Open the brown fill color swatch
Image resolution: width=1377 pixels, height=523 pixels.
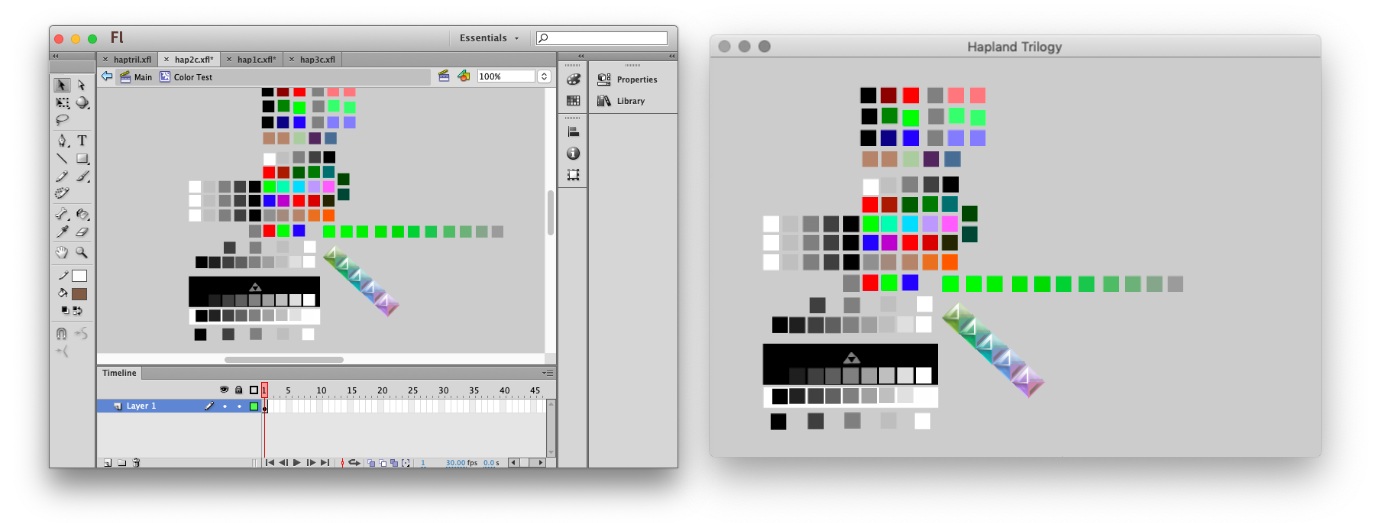point(79,294)
